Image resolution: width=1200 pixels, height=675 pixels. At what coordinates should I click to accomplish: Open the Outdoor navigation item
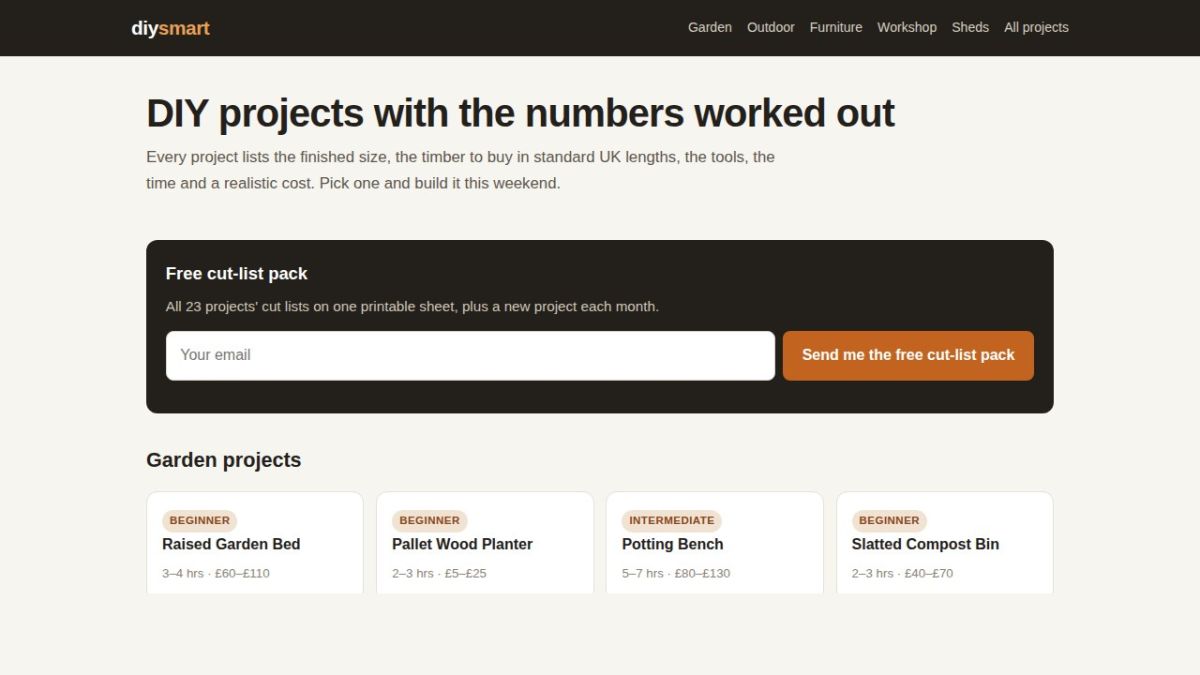coord(771,28)
